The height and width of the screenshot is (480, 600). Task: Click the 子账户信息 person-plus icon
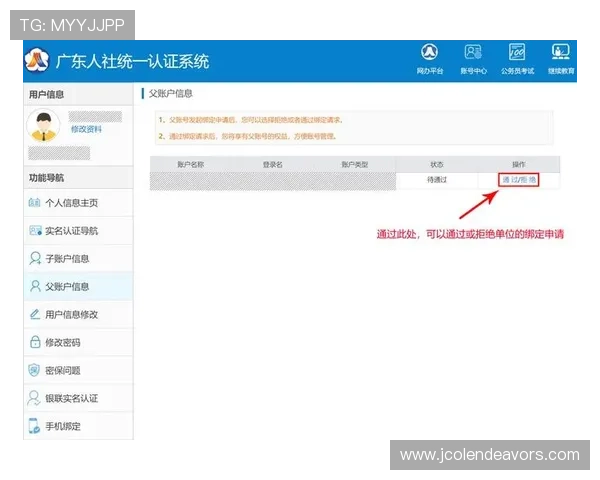[35, 258]
